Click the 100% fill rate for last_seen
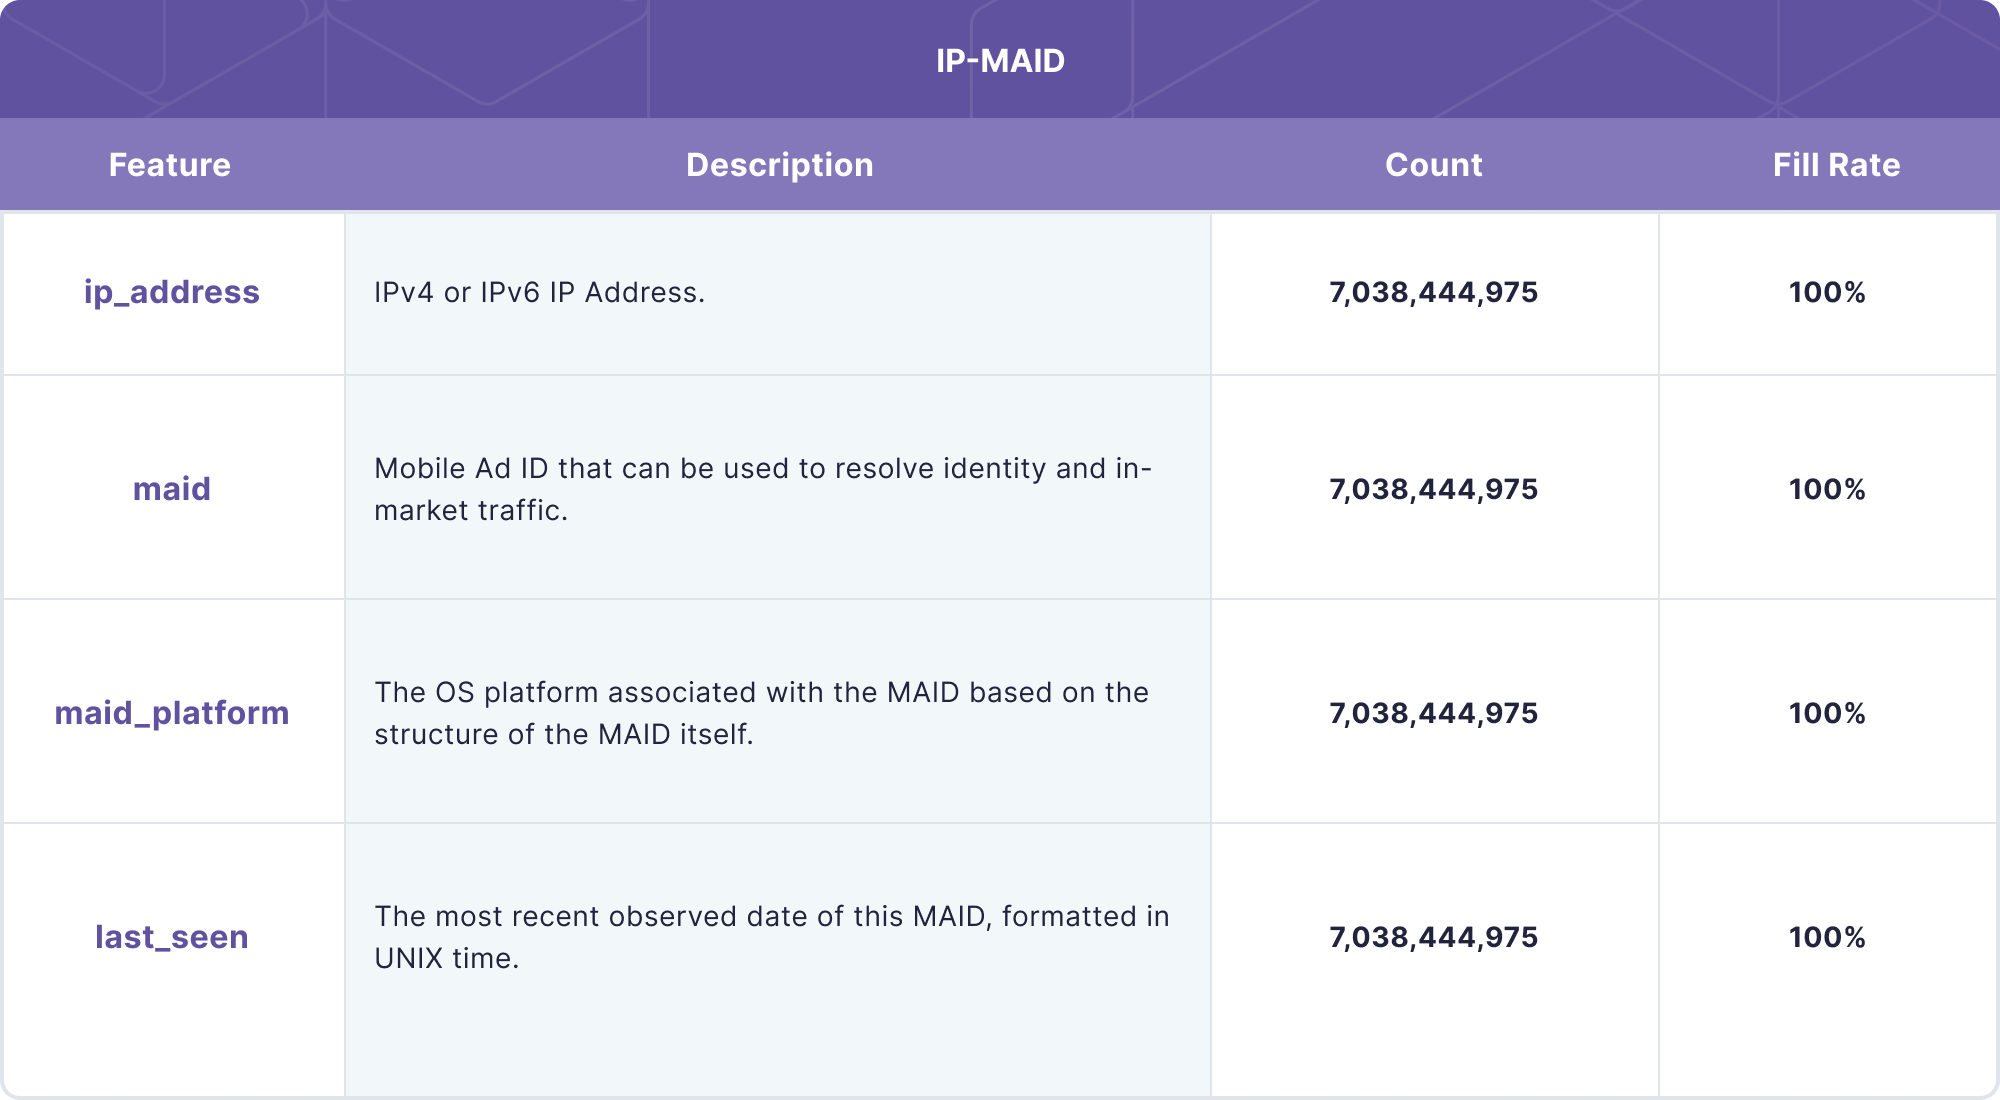Image resolution: width=2000 pixels, height=1100 pixels. pos(1827,937)
